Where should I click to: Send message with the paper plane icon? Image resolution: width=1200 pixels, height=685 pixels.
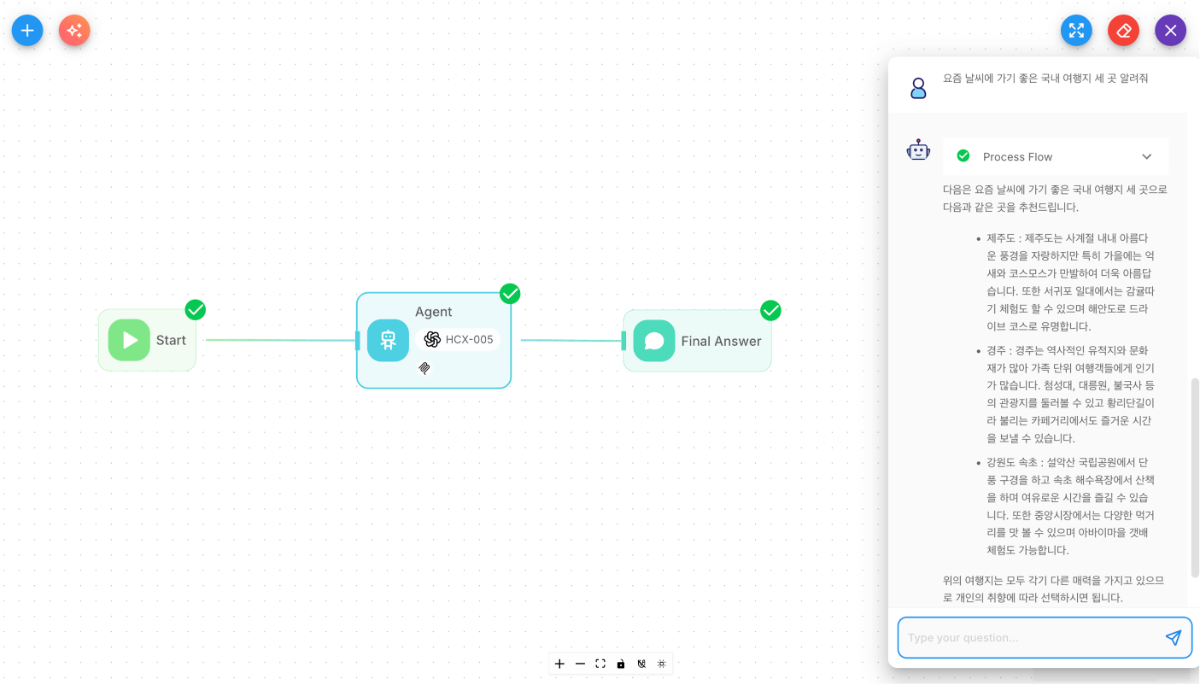(1173, 638)
